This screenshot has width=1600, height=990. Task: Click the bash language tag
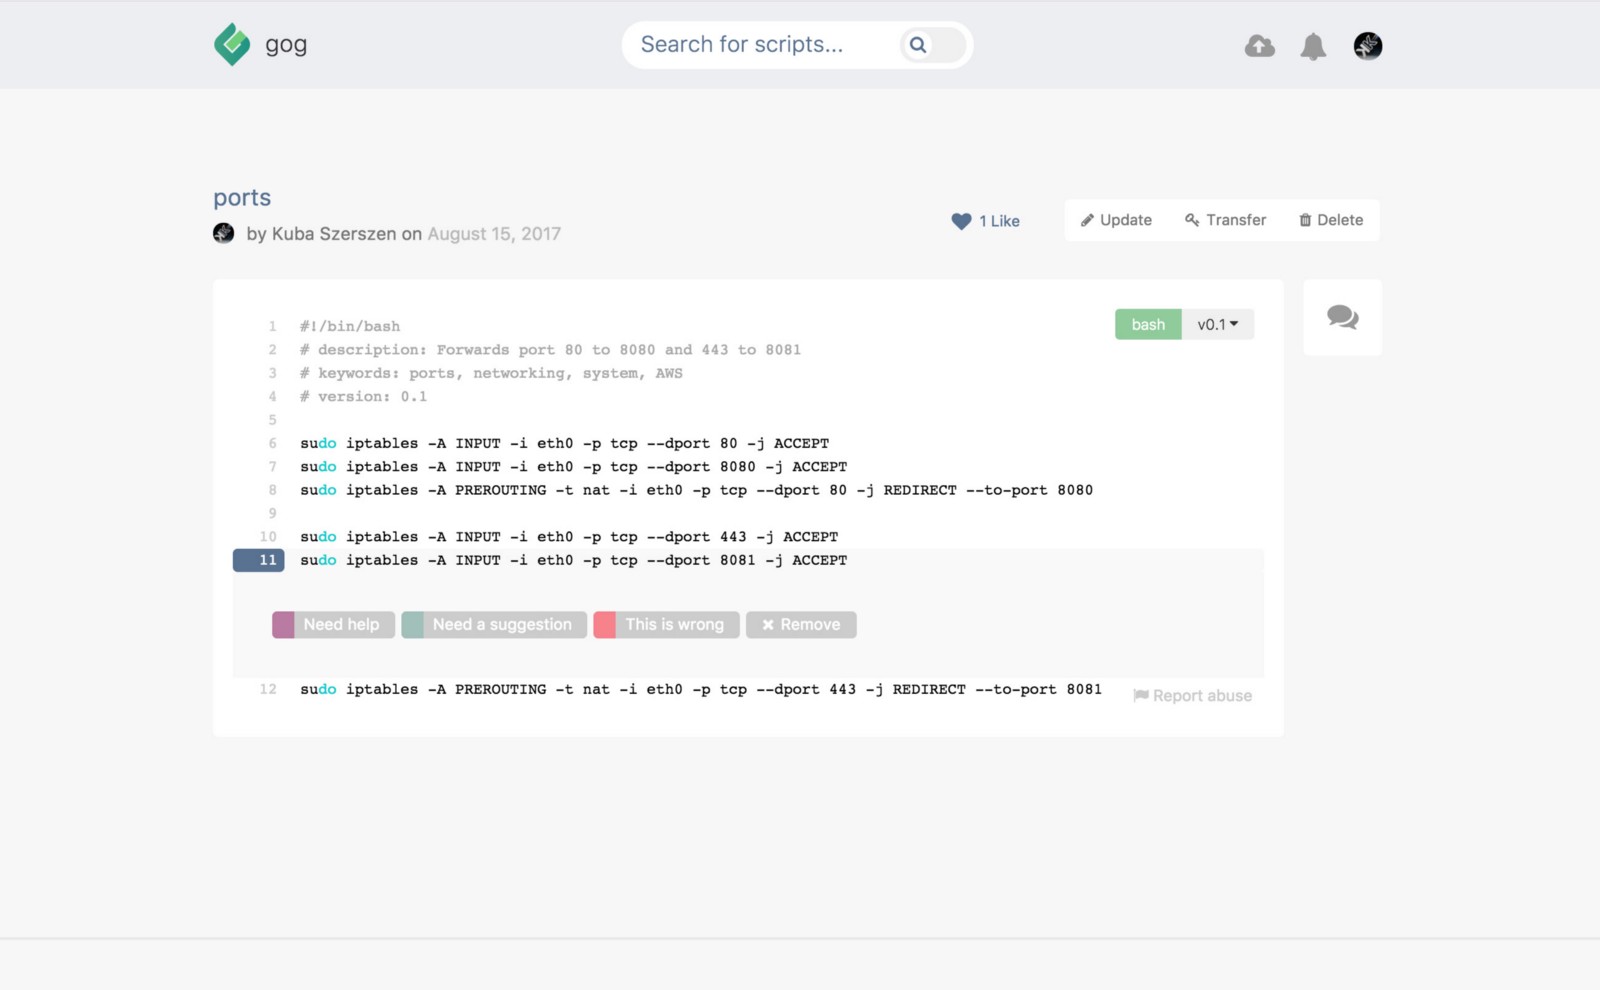pos(1148,324)
